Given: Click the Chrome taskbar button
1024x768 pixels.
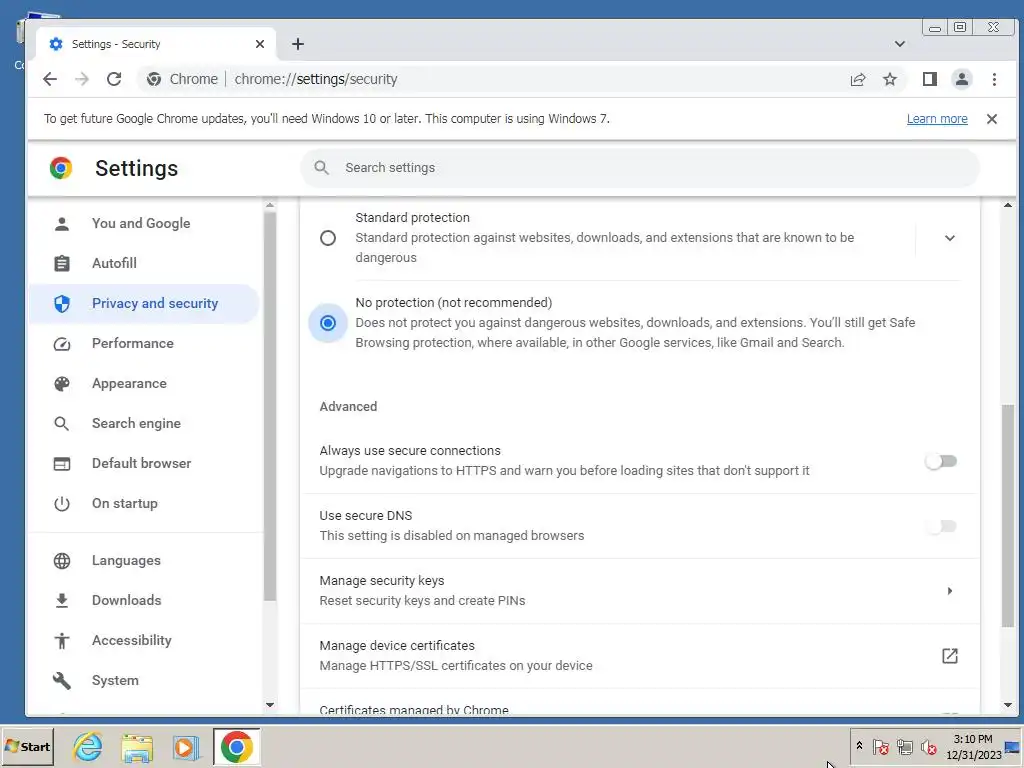Looking at the screenshot, I should pos(236,746).
